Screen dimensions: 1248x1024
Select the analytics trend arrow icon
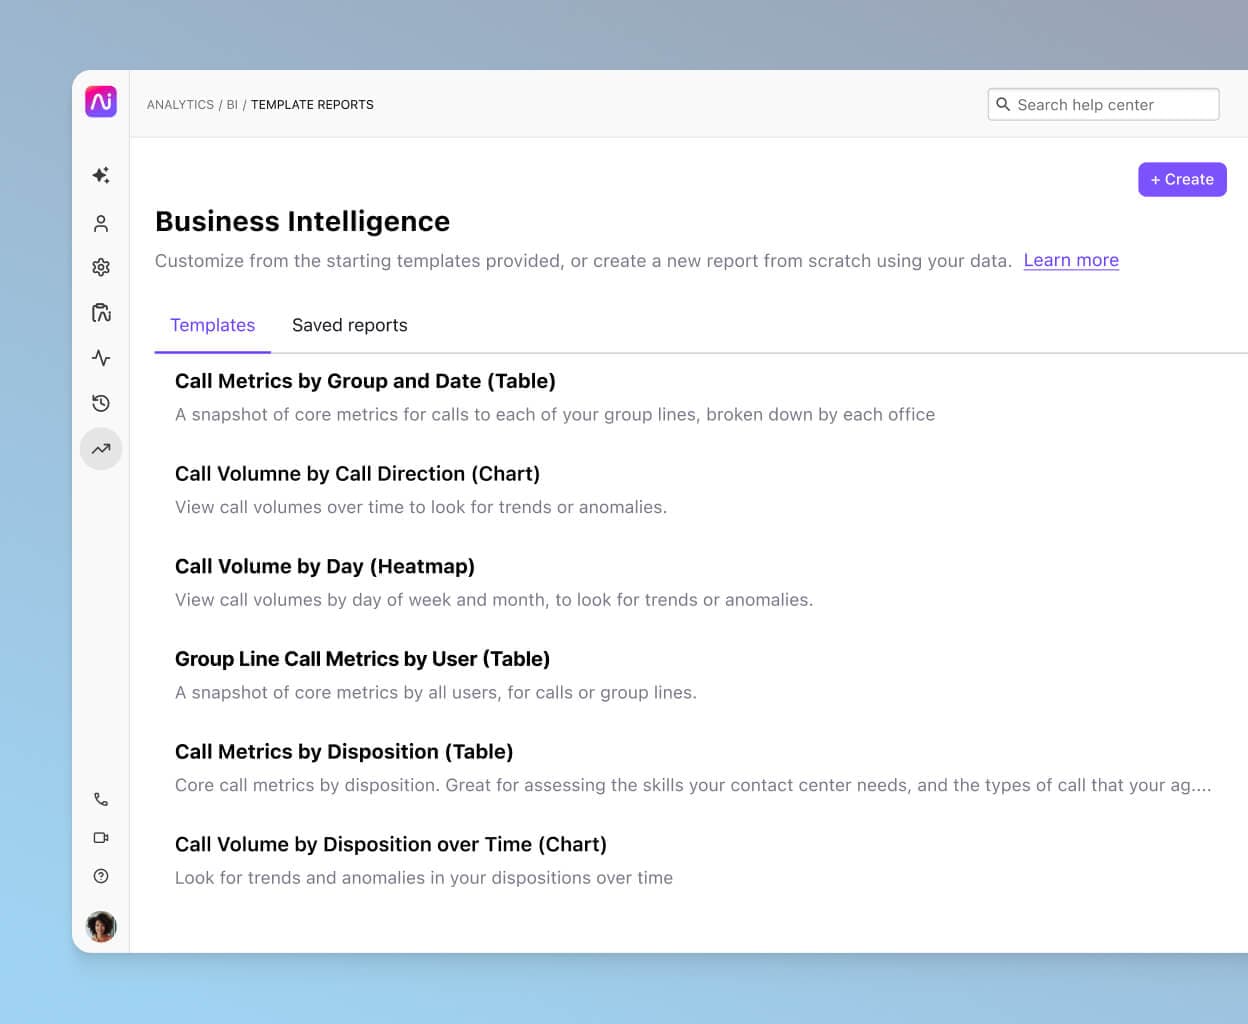point(101,449)
